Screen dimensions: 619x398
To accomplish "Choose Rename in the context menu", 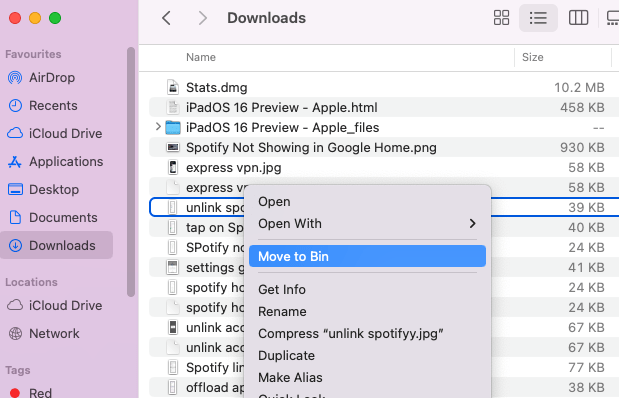I will tap(282, 312).
